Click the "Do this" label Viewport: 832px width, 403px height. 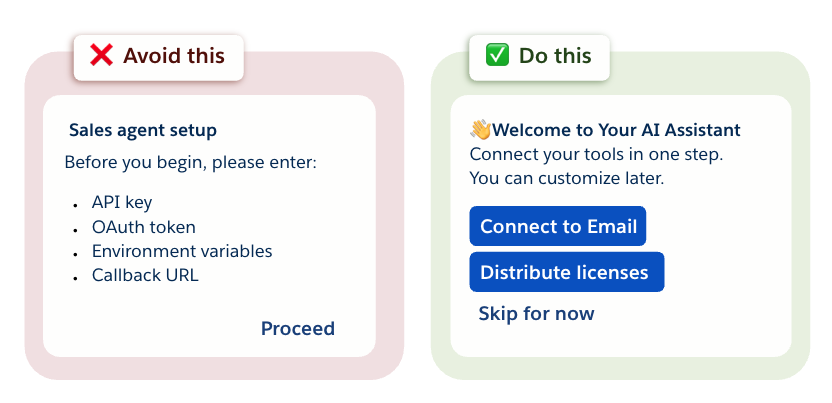[x=555, y=56]
